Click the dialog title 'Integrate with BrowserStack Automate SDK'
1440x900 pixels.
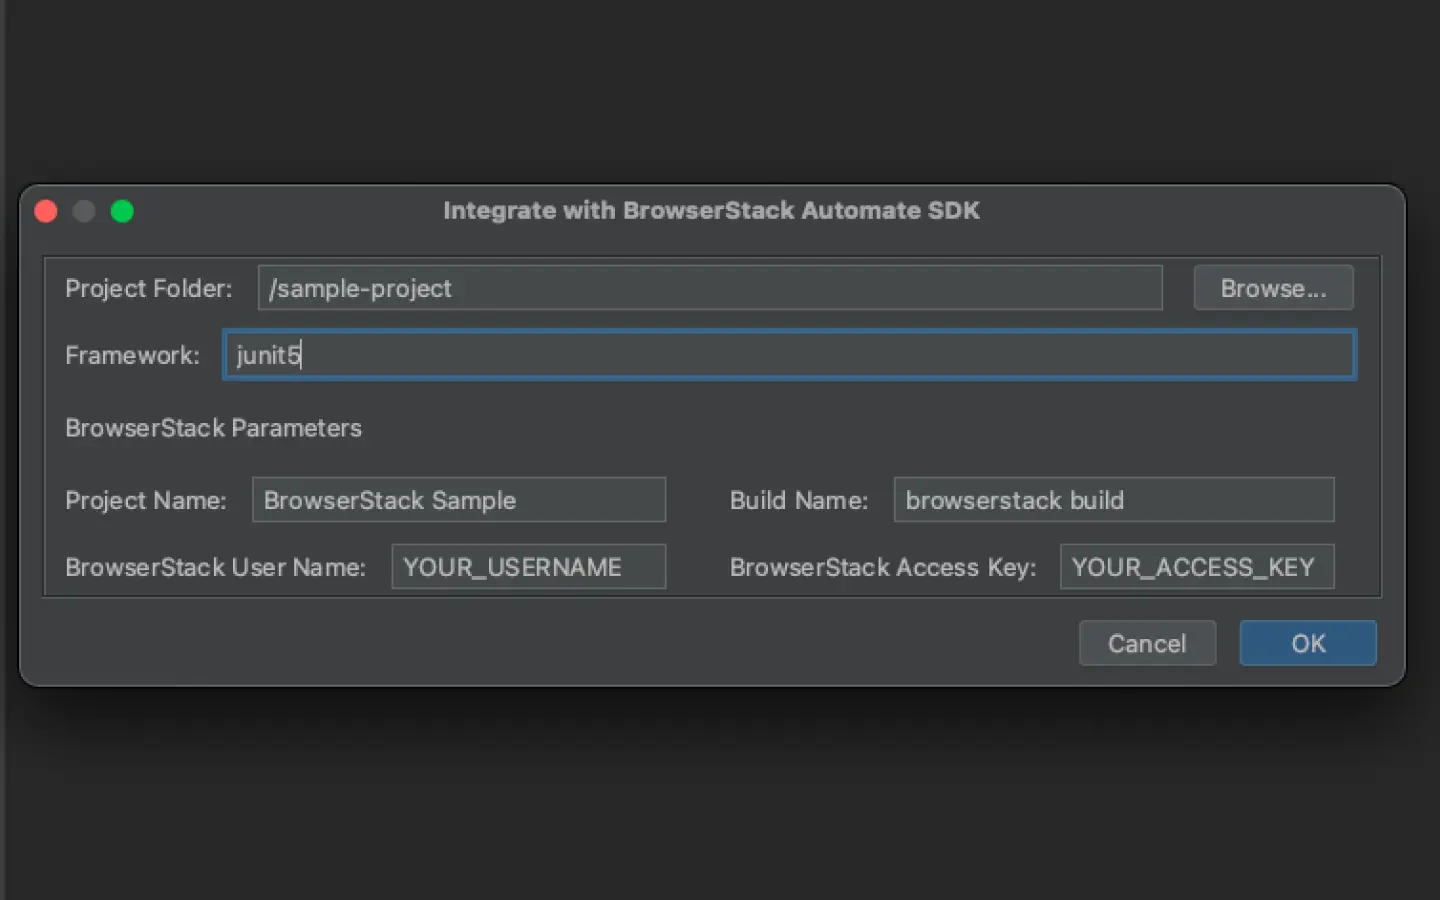pyautogui.click(x=711, y=211)
